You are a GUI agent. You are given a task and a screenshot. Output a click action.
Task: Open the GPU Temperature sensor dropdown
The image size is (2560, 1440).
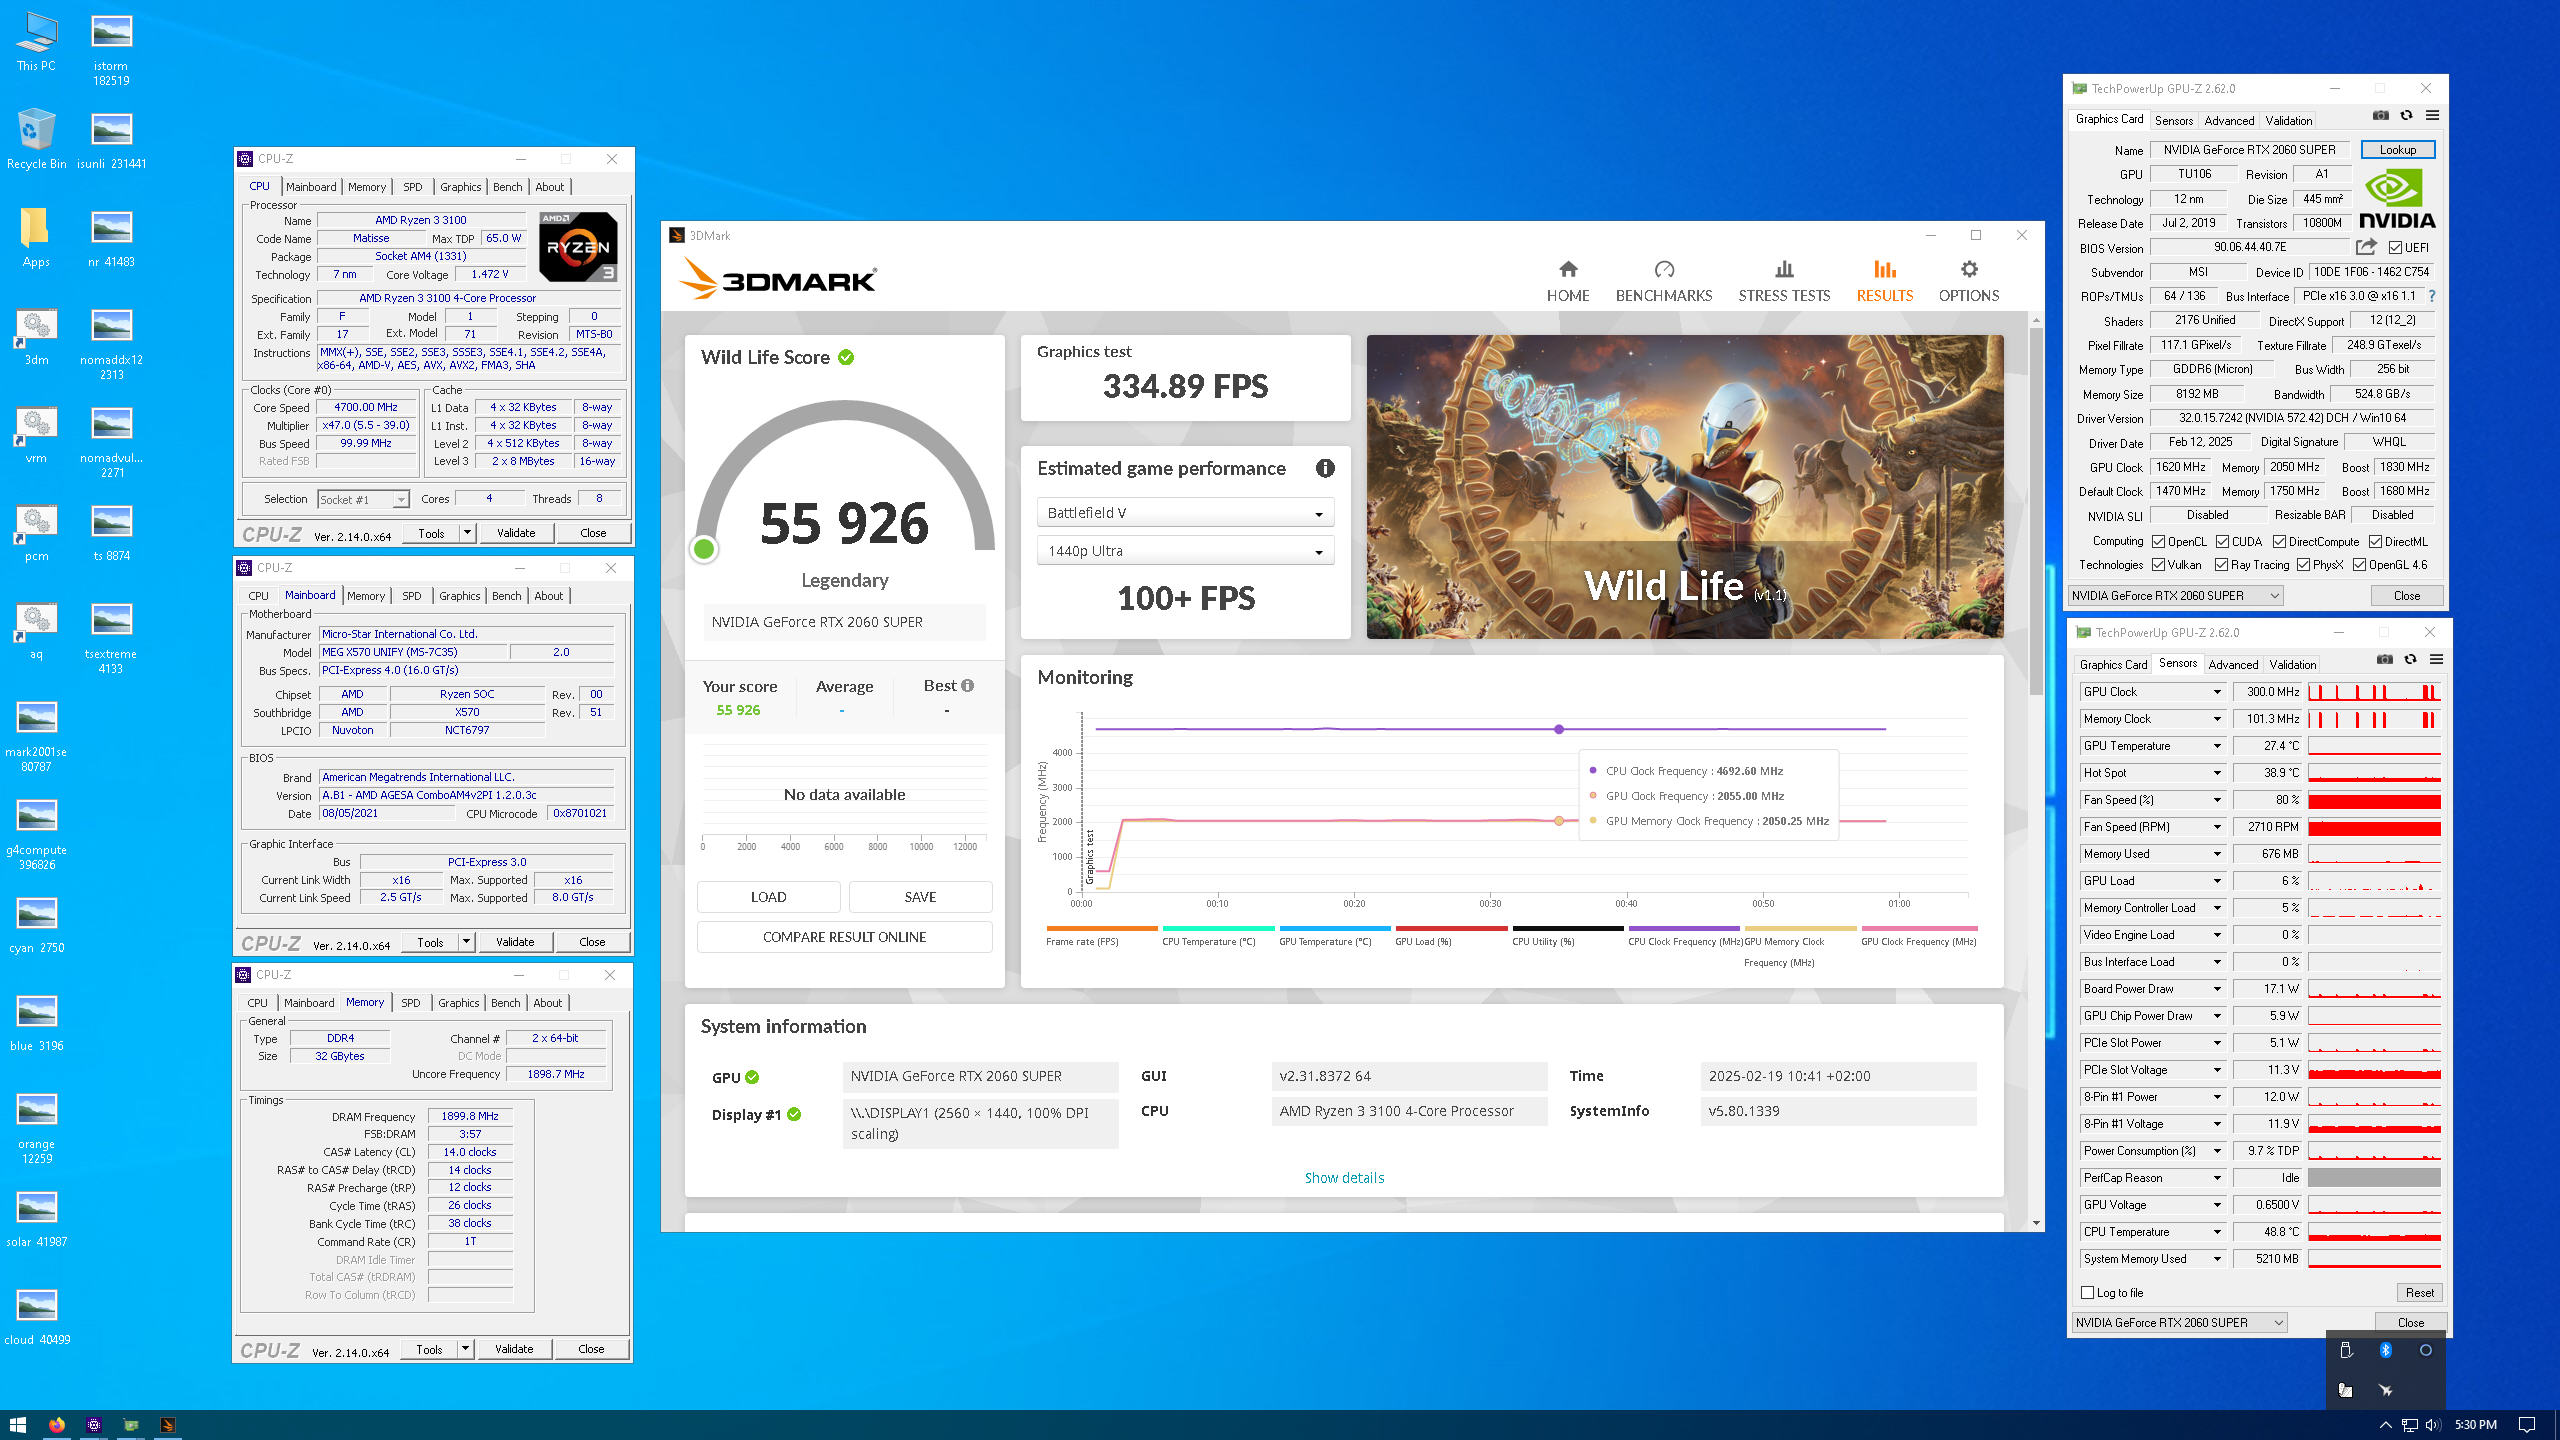(x=2216, y=746)
